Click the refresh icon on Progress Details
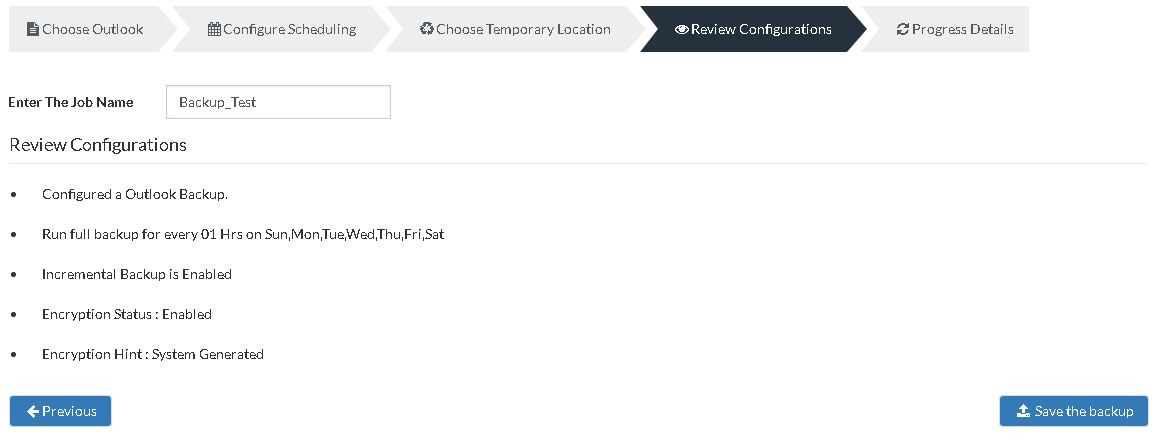The height and width of the screenshot is (440, 1158). (x=902, y=30)
